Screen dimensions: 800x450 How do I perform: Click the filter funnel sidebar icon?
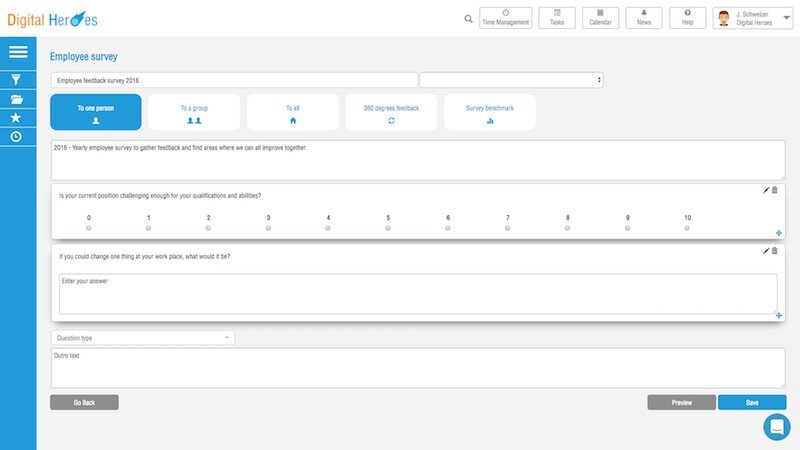(x=16, y=79)
